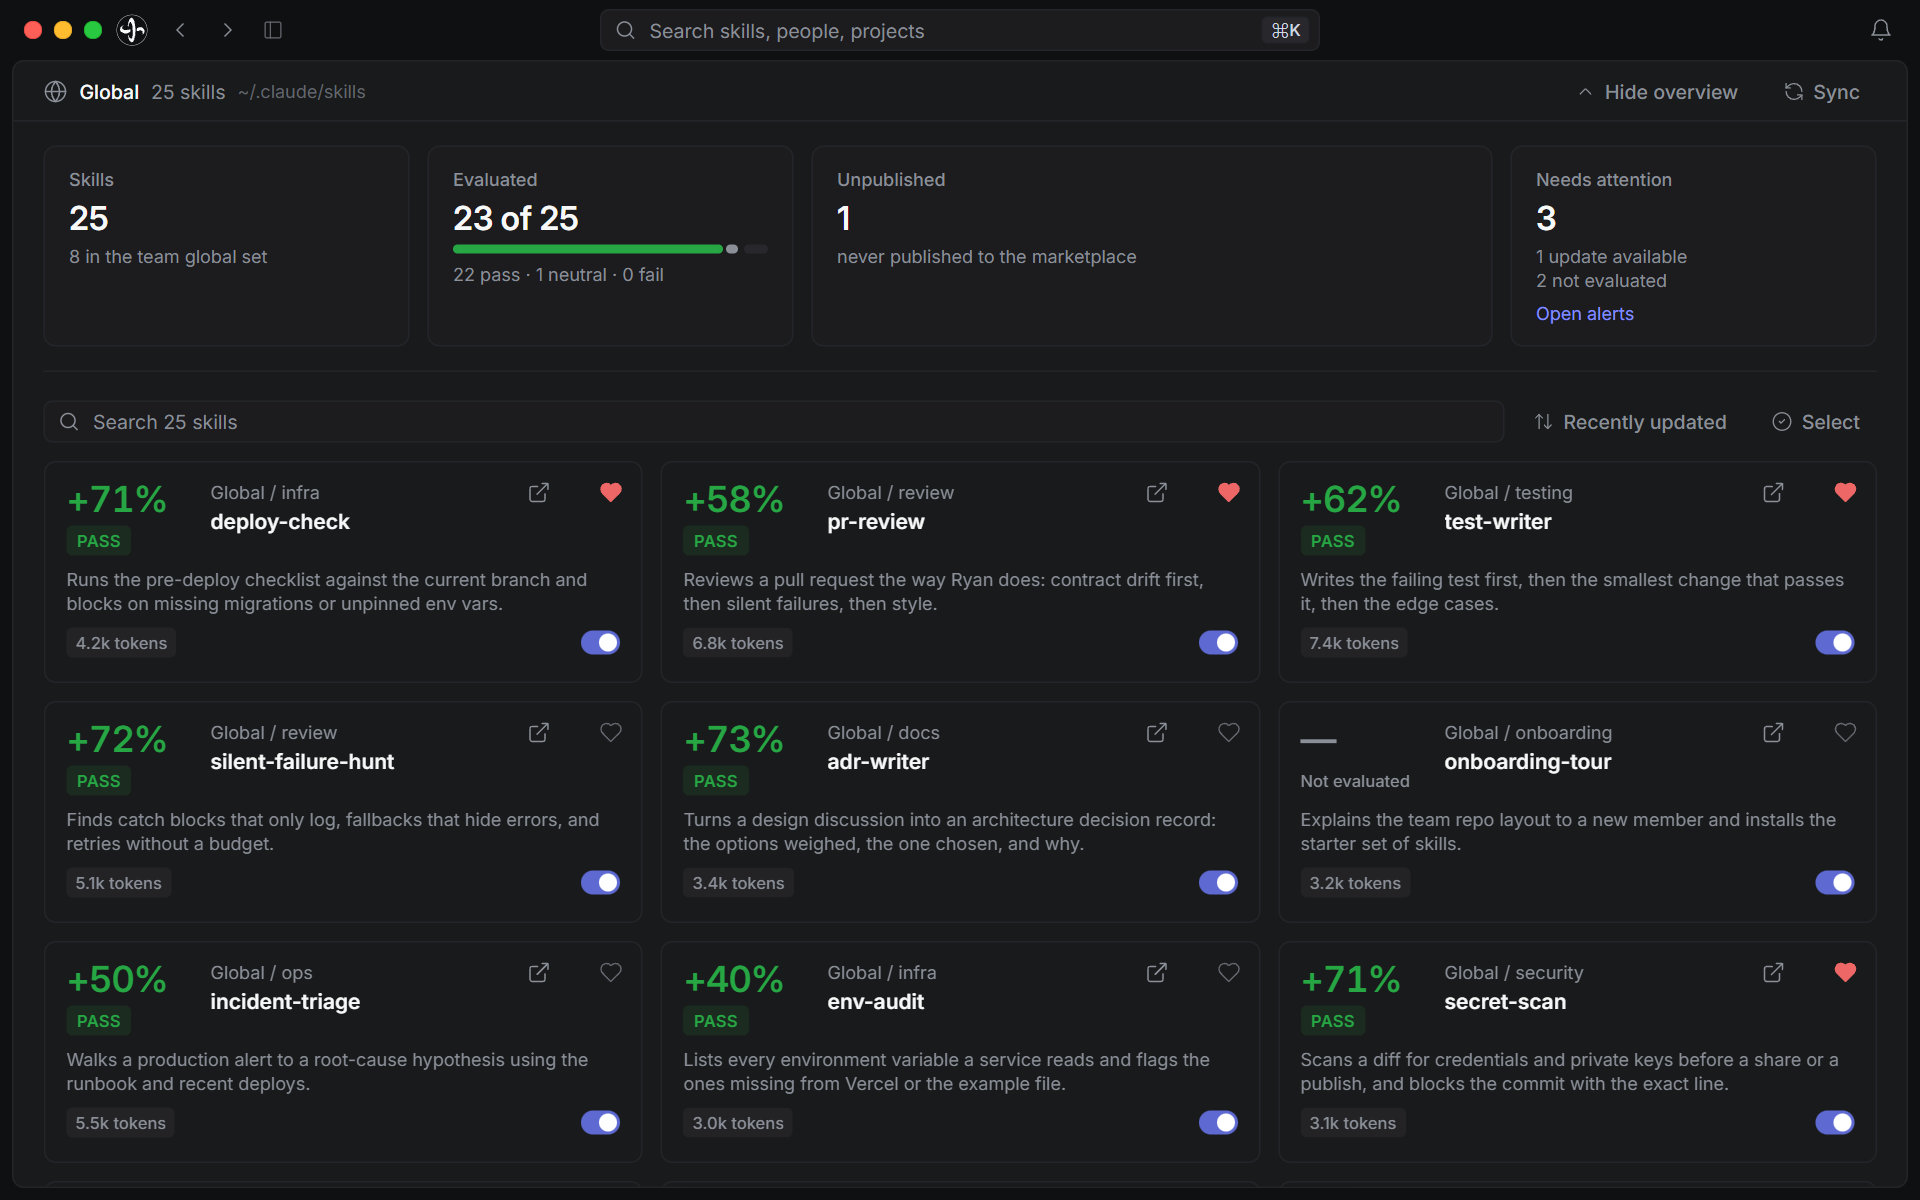The width and height of the screenshot is (1920, 1200).
Task: Open the secret-scan skill title
Action: click(x=1505, y=1002)
